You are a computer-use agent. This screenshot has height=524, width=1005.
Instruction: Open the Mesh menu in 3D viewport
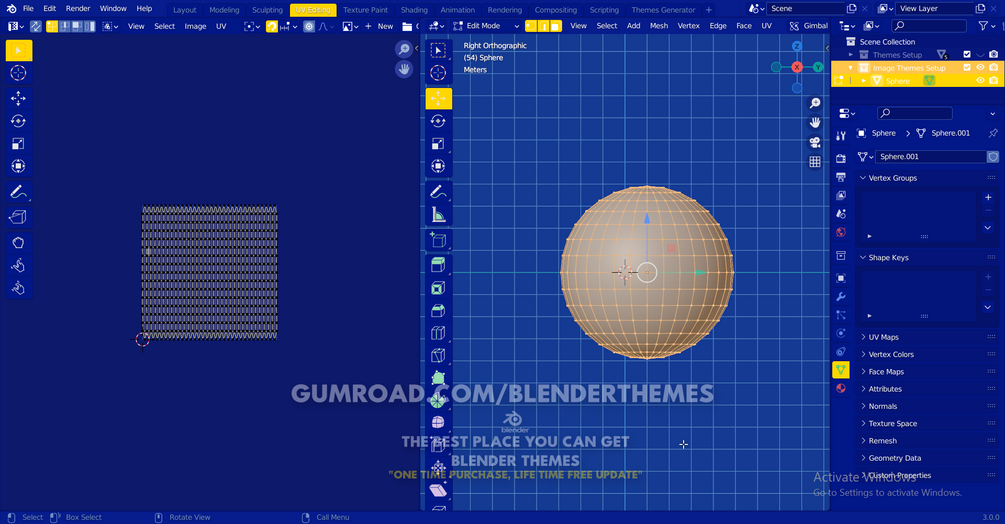[658, 26]
